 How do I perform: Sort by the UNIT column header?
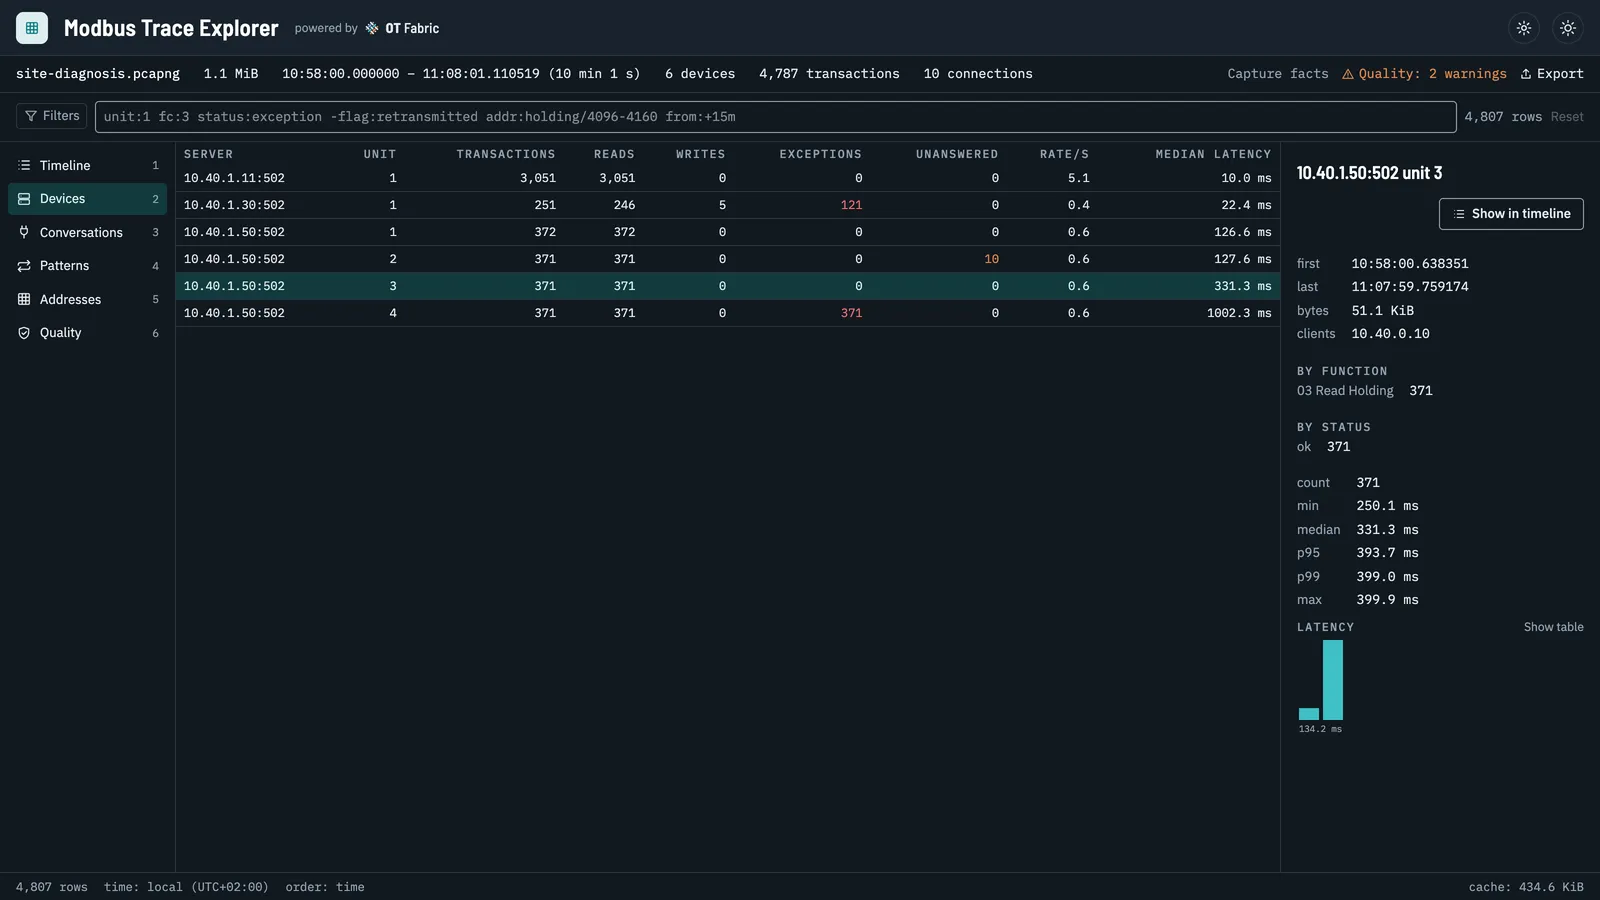(x=380, y=154)
